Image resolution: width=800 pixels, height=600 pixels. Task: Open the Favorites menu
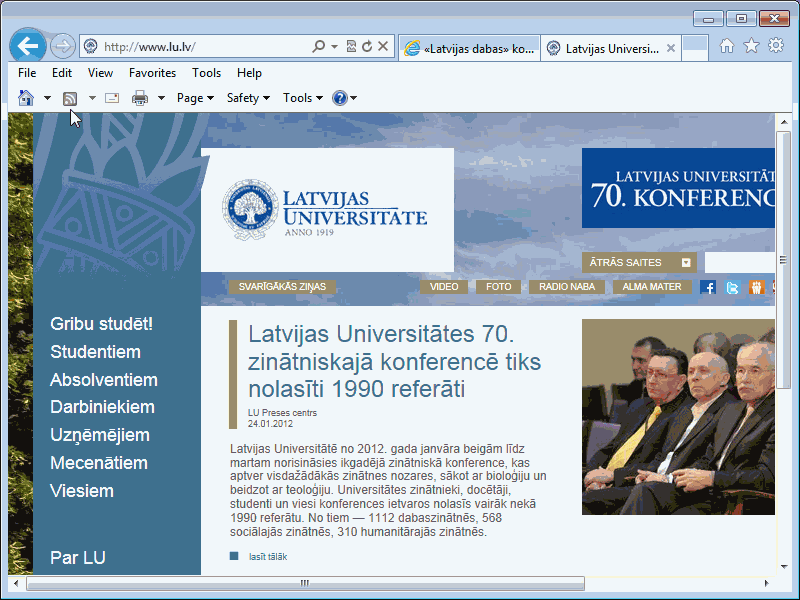click(152, 73)
